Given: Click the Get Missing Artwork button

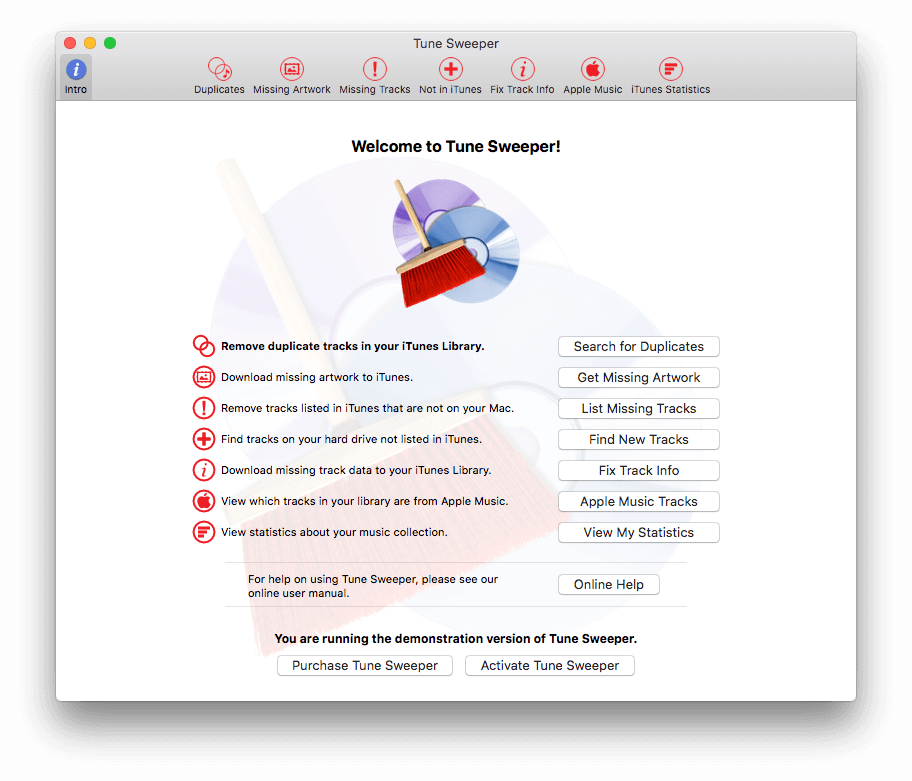Looking at the screenshot, I should (x=639, y=377).
